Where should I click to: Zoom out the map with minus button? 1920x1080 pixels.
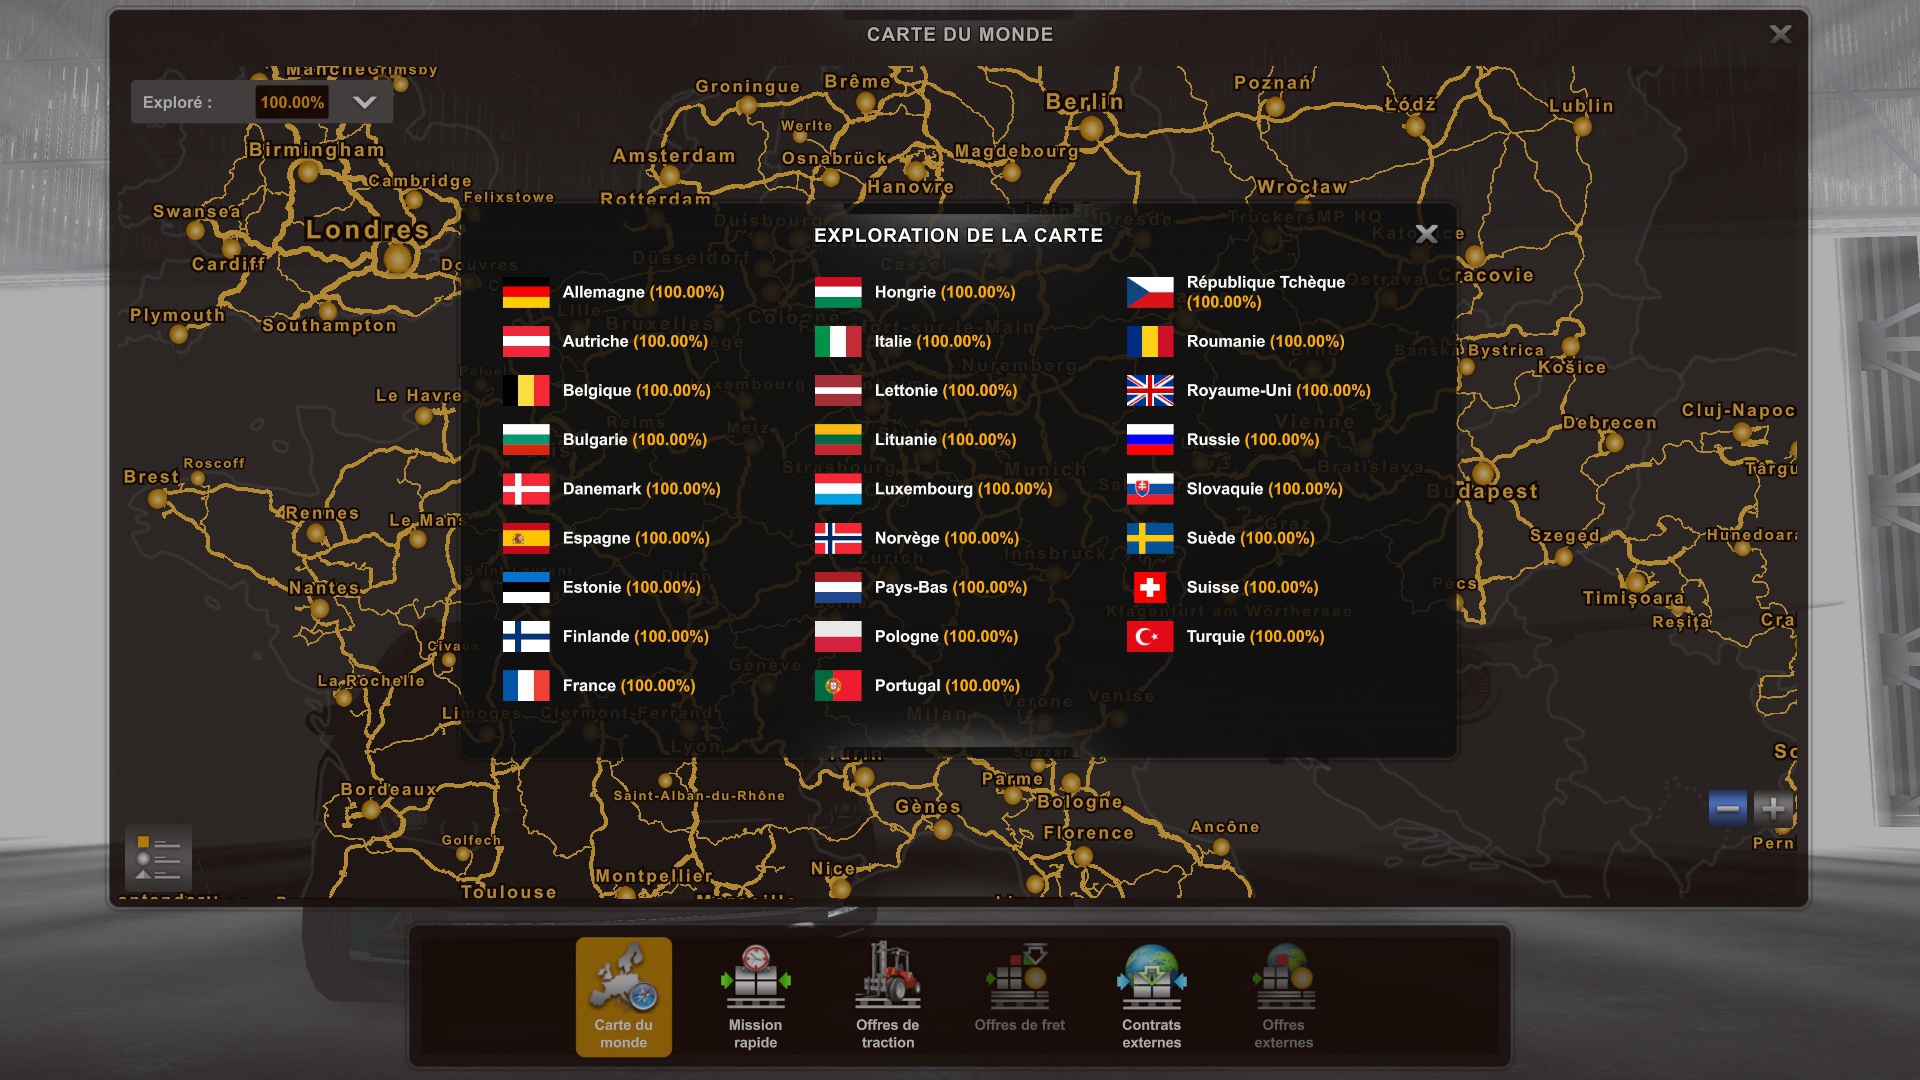click(1728, 808)
